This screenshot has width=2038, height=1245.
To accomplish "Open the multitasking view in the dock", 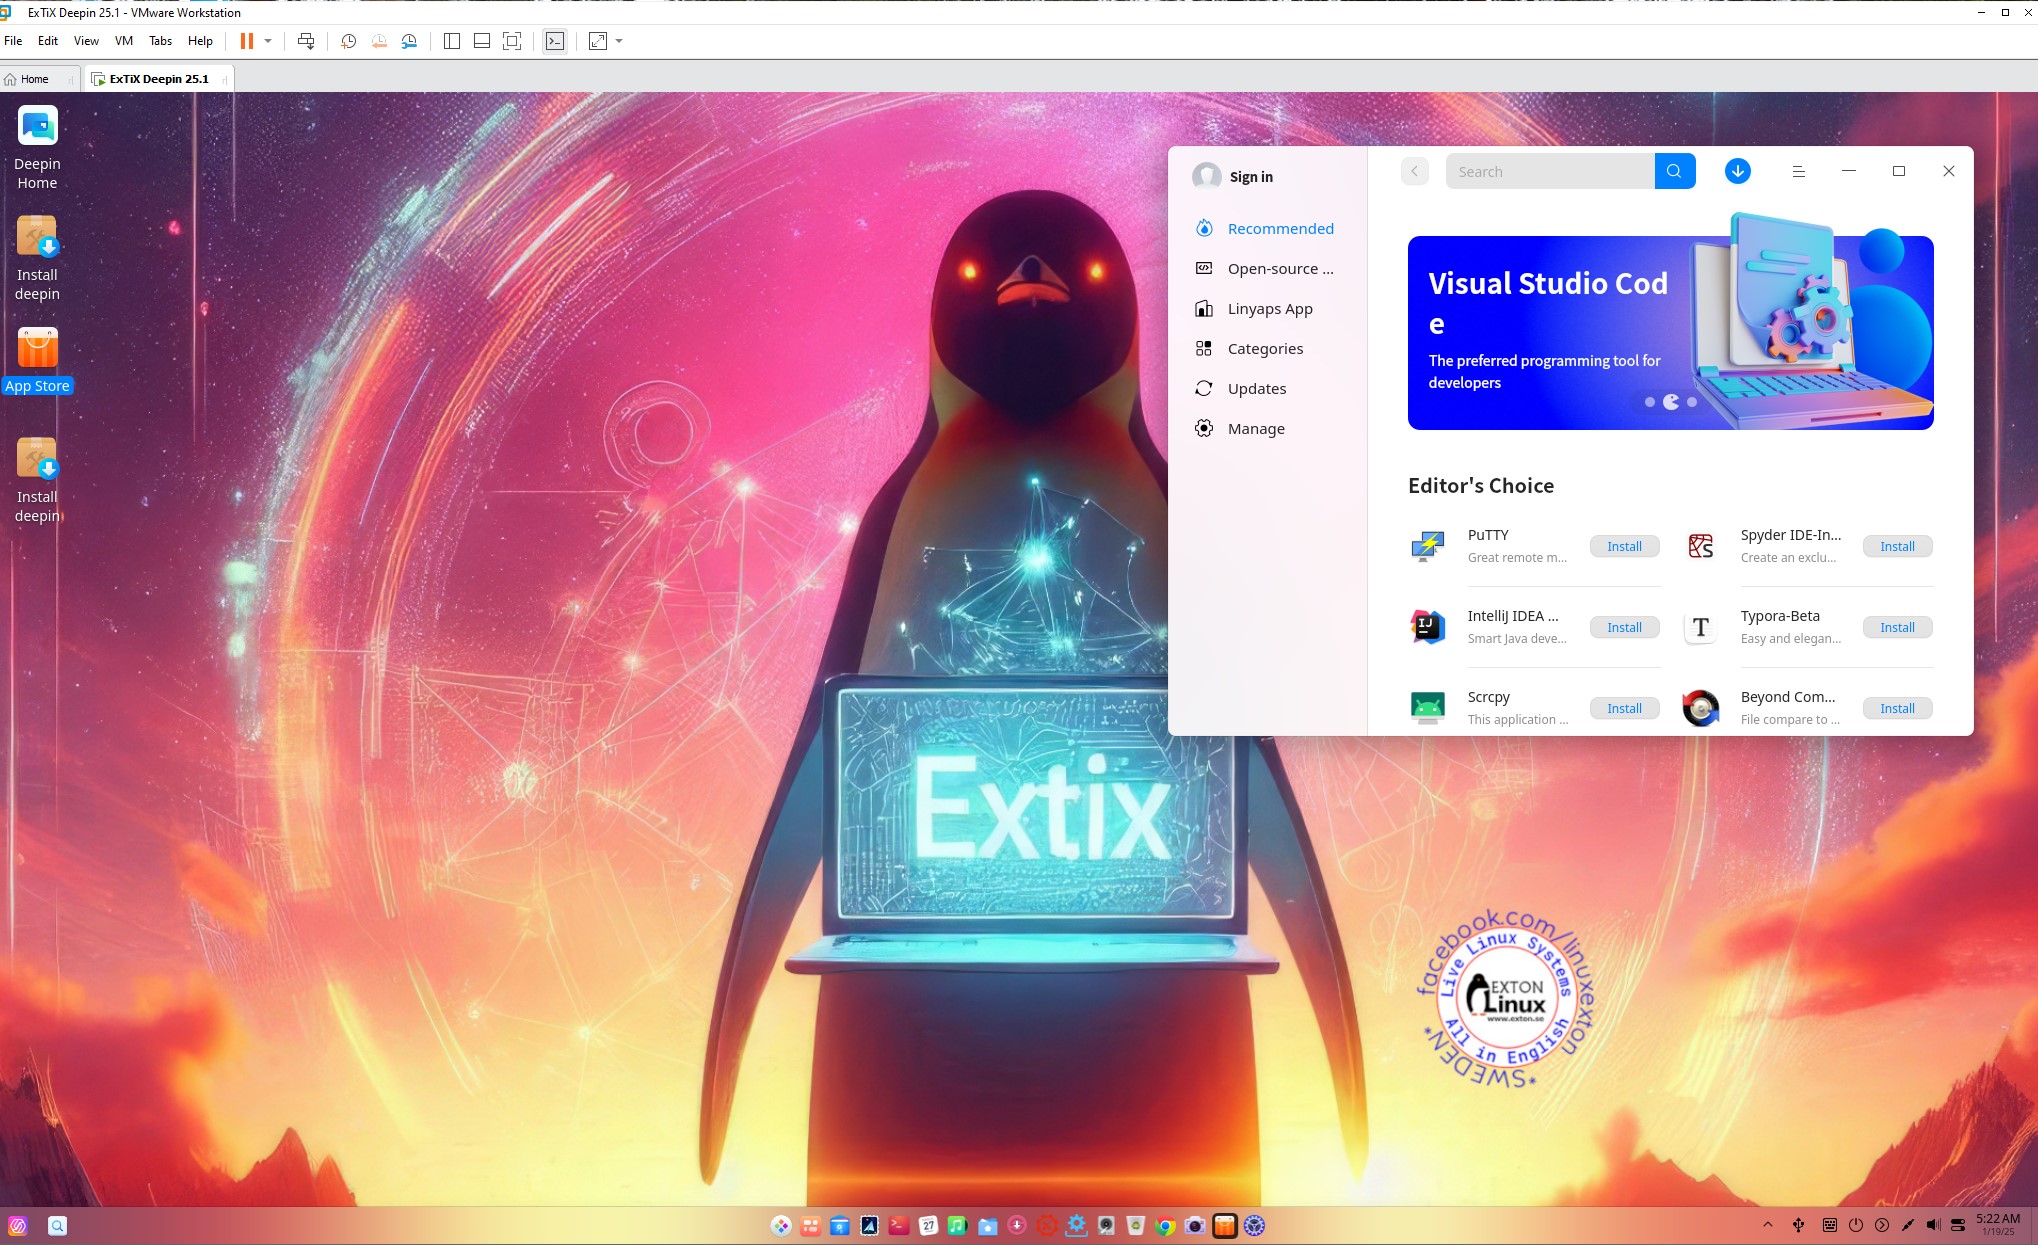I will pos(810,1225).
